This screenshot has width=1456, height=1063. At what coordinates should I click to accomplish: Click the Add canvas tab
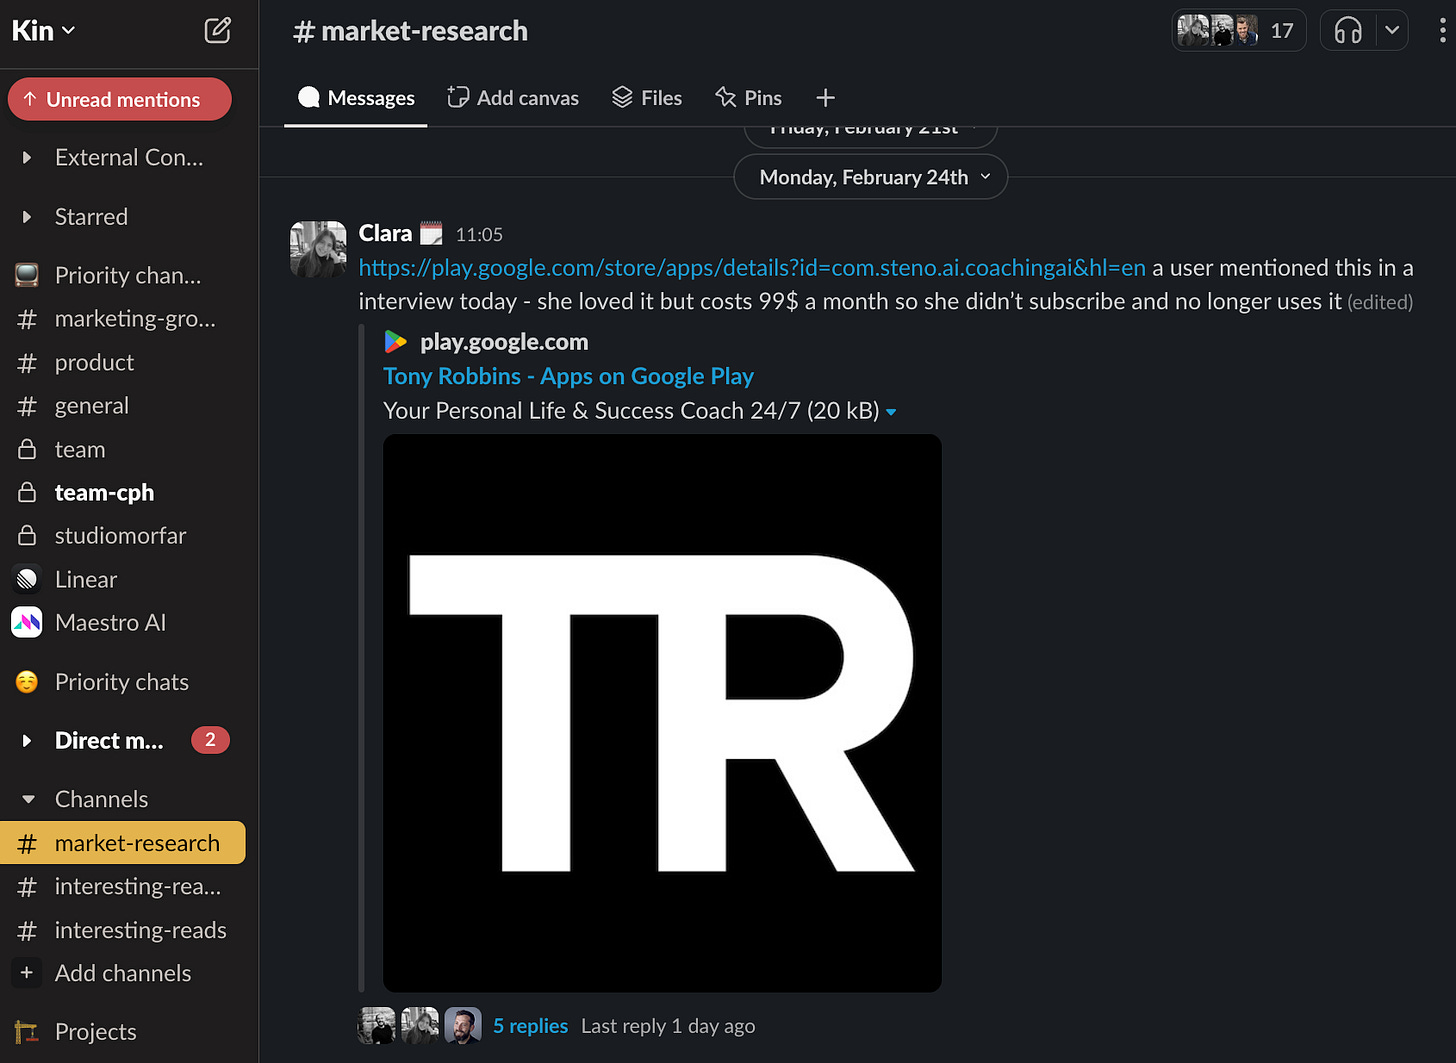pos(513,98)
